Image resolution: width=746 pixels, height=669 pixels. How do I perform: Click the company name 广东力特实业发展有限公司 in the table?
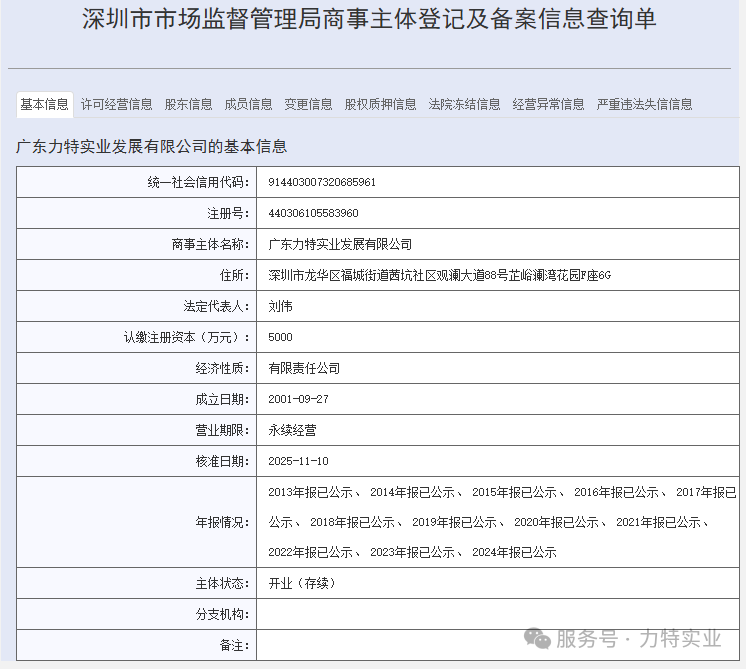click(340, 244)
